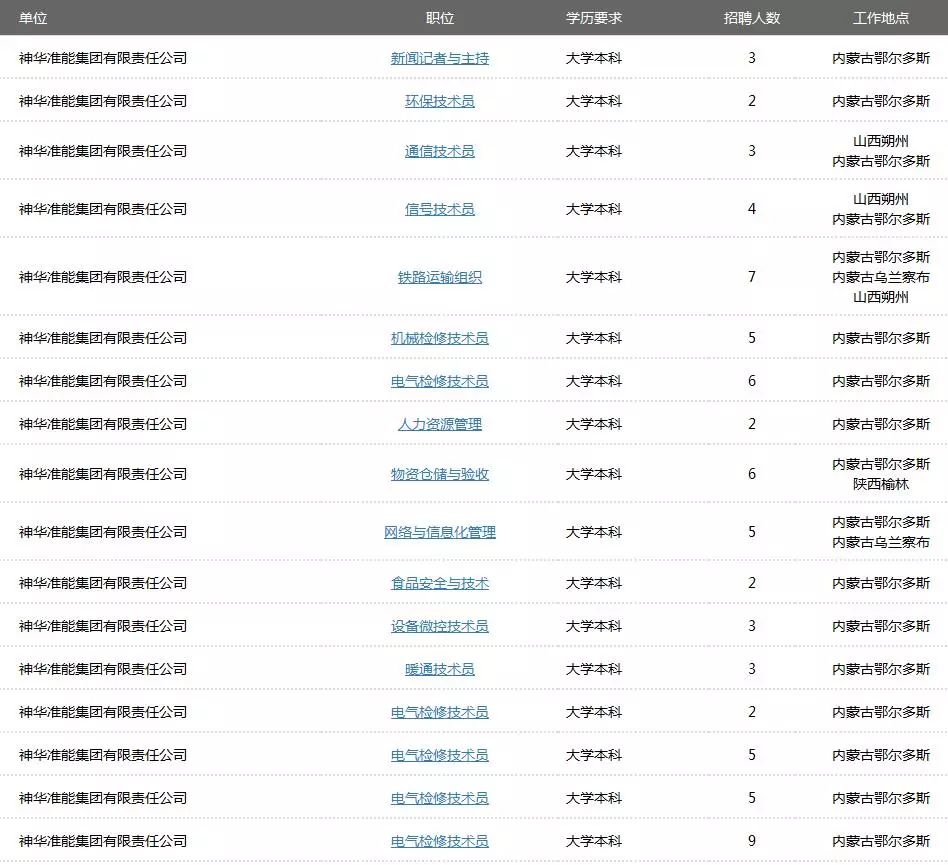Click recruit count 9 in the last row

coord(752,840)
